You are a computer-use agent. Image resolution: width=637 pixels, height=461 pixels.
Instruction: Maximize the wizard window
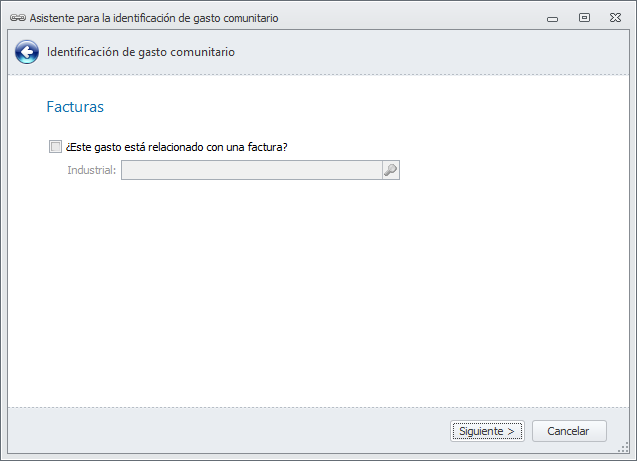[584, 17]
